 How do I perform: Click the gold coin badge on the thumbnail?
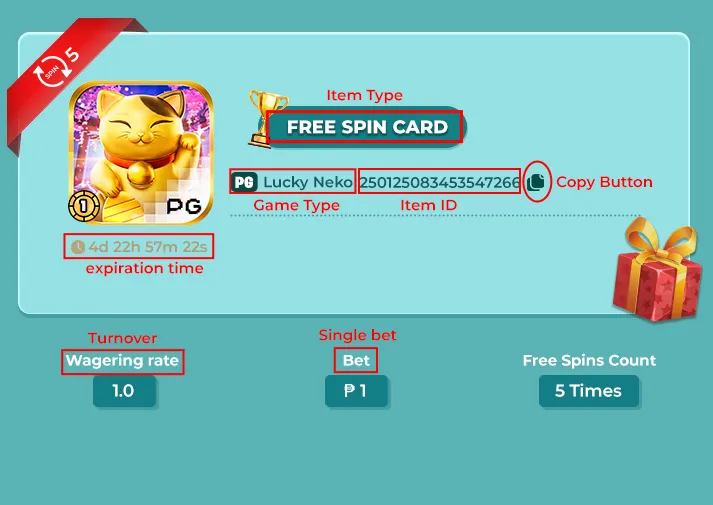point(84,206)
